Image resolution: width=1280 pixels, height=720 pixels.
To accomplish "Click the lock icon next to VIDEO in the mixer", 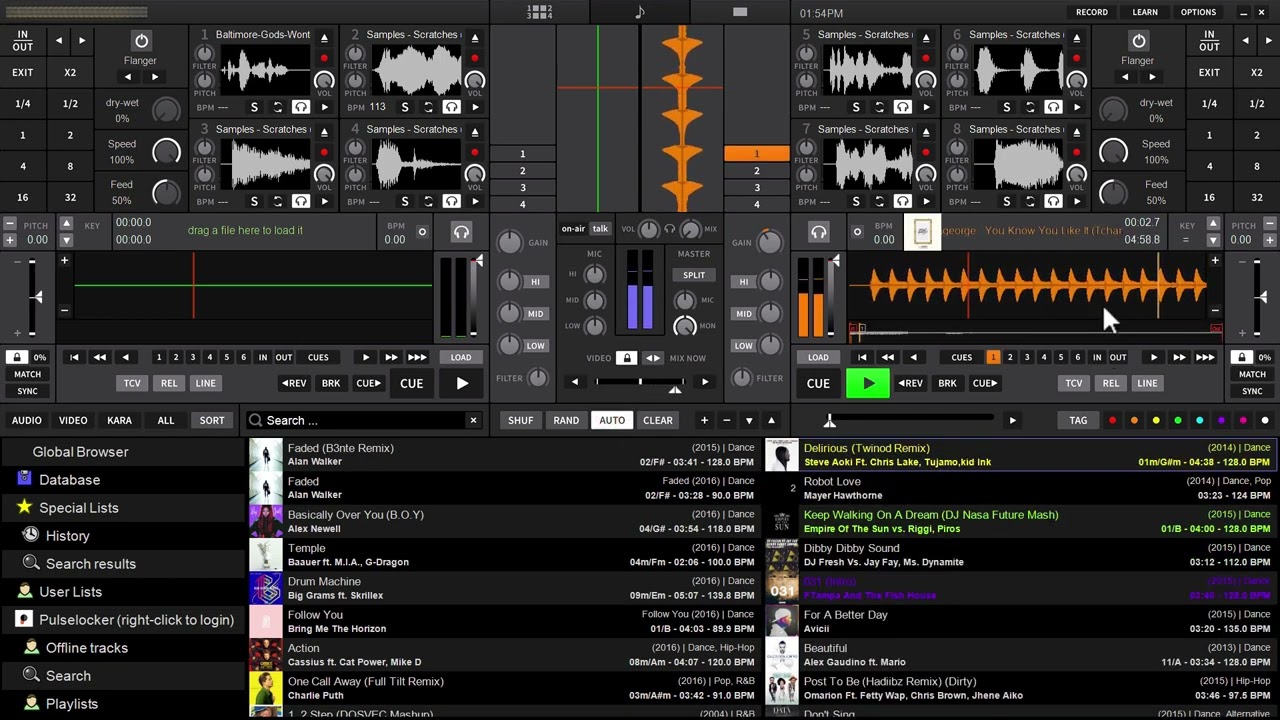I will (627, 358).
